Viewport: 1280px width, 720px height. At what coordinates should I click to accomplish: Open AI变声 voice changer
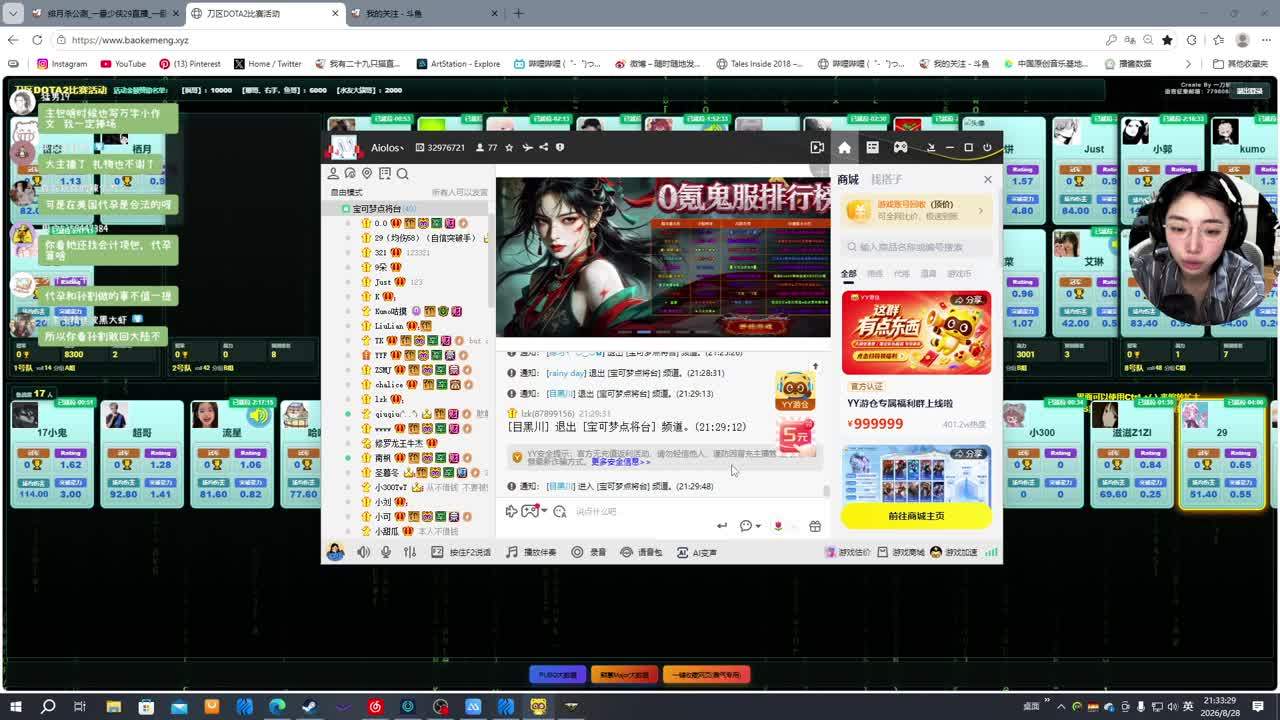click(x=697, y=552)
